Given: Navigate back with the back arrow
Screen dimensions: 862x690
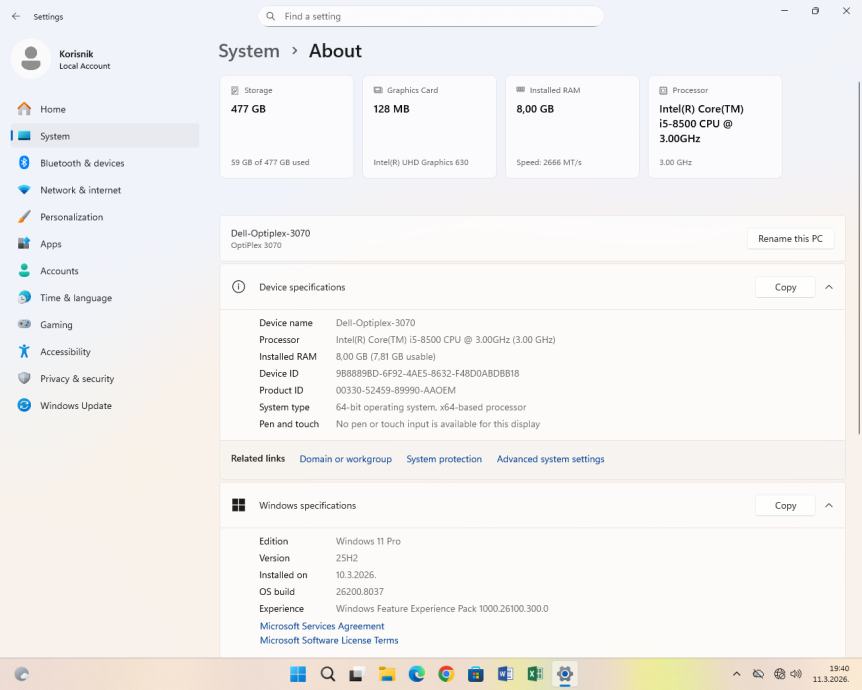Looking at the screenshot, I should (x=15, y=16).
